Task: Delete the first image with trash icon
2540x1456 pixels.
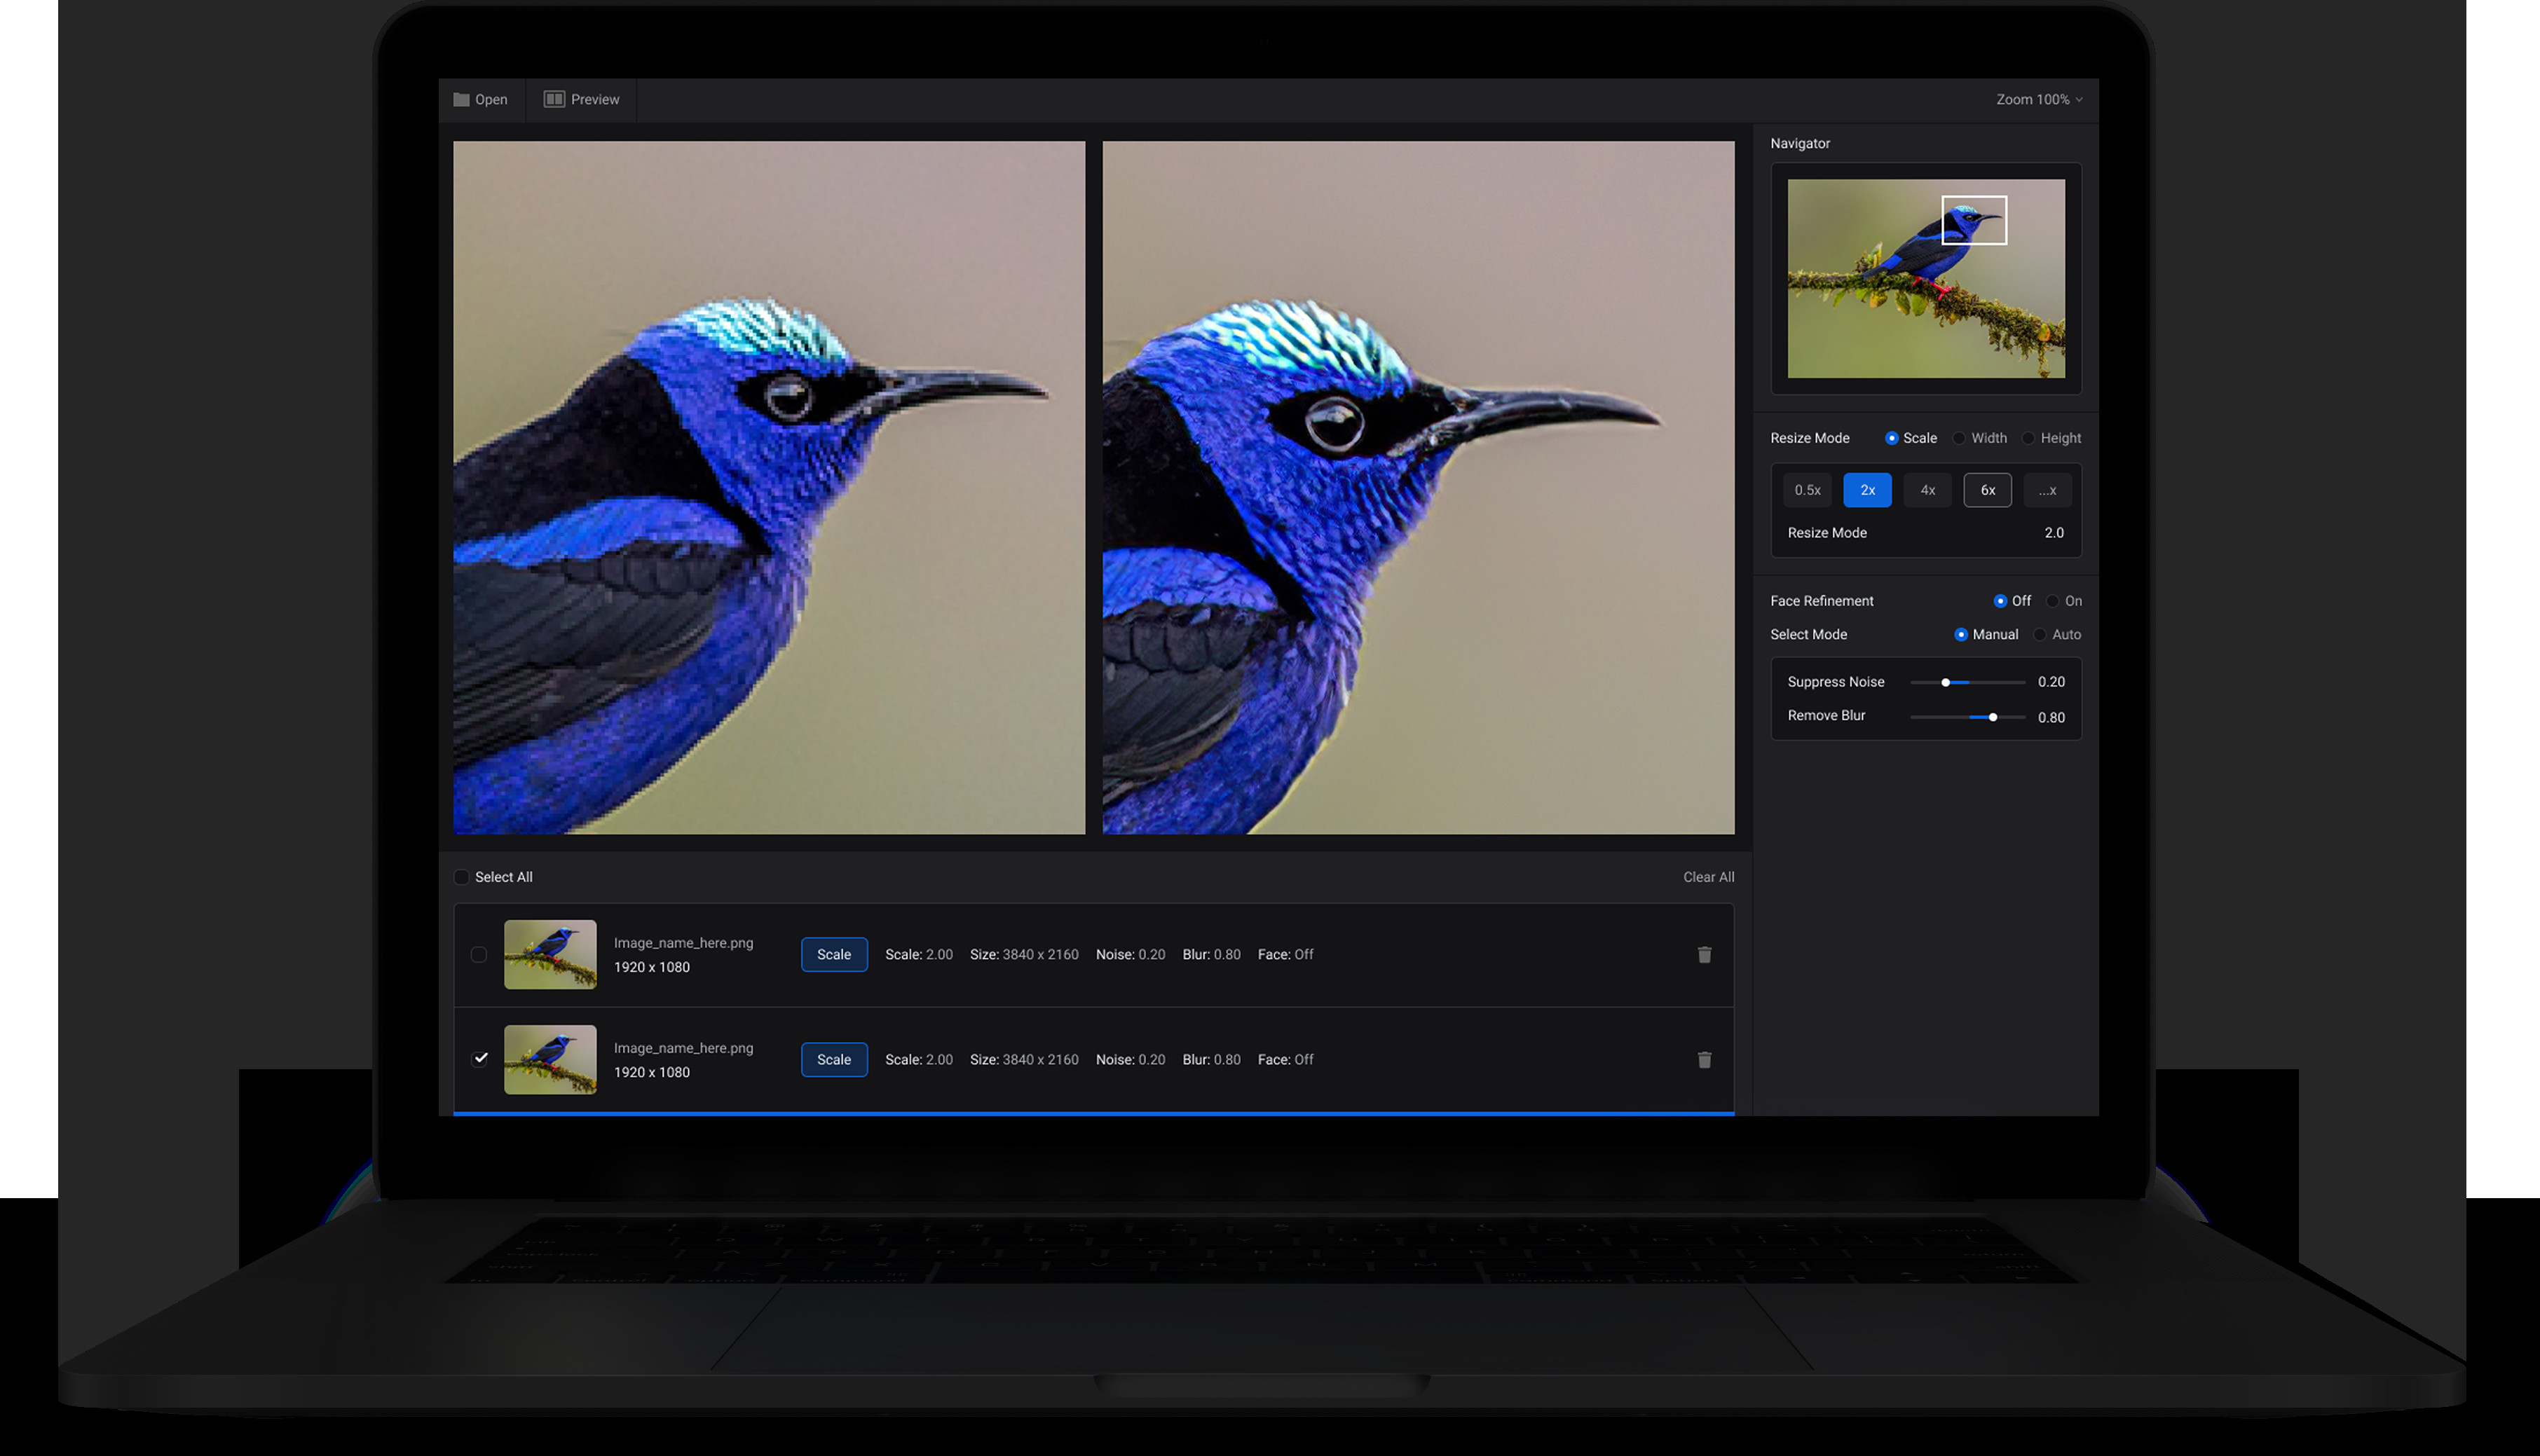Action: tap(1704, 955)
